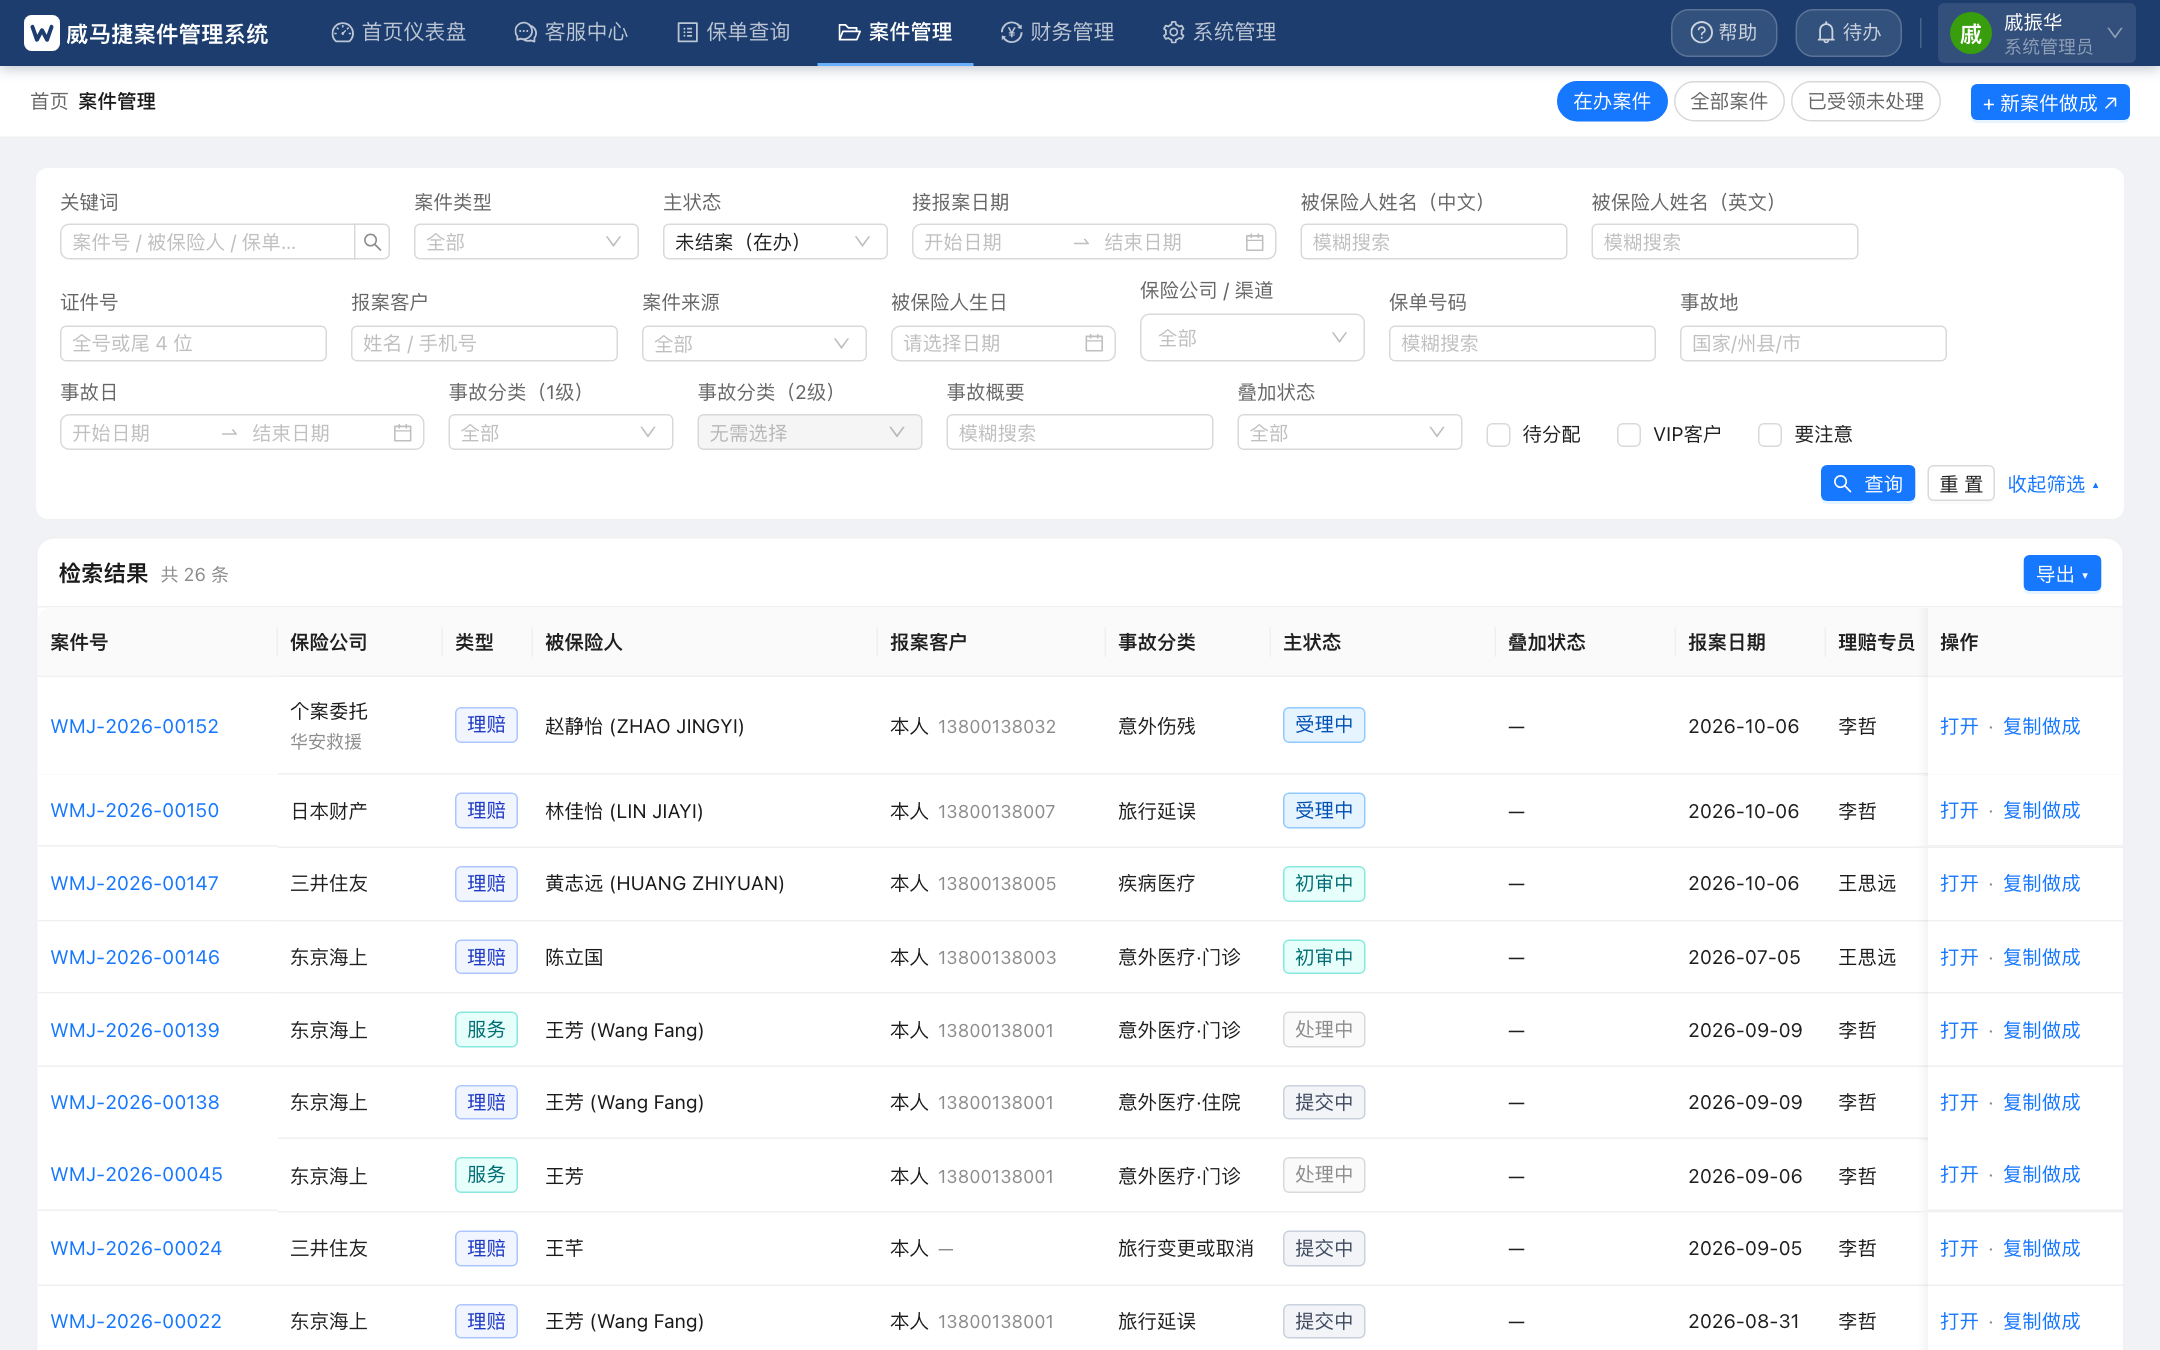The image size is (2160, 1350).
Task: Toggle the 待分配 checkbox
Action: [1498, 434]
